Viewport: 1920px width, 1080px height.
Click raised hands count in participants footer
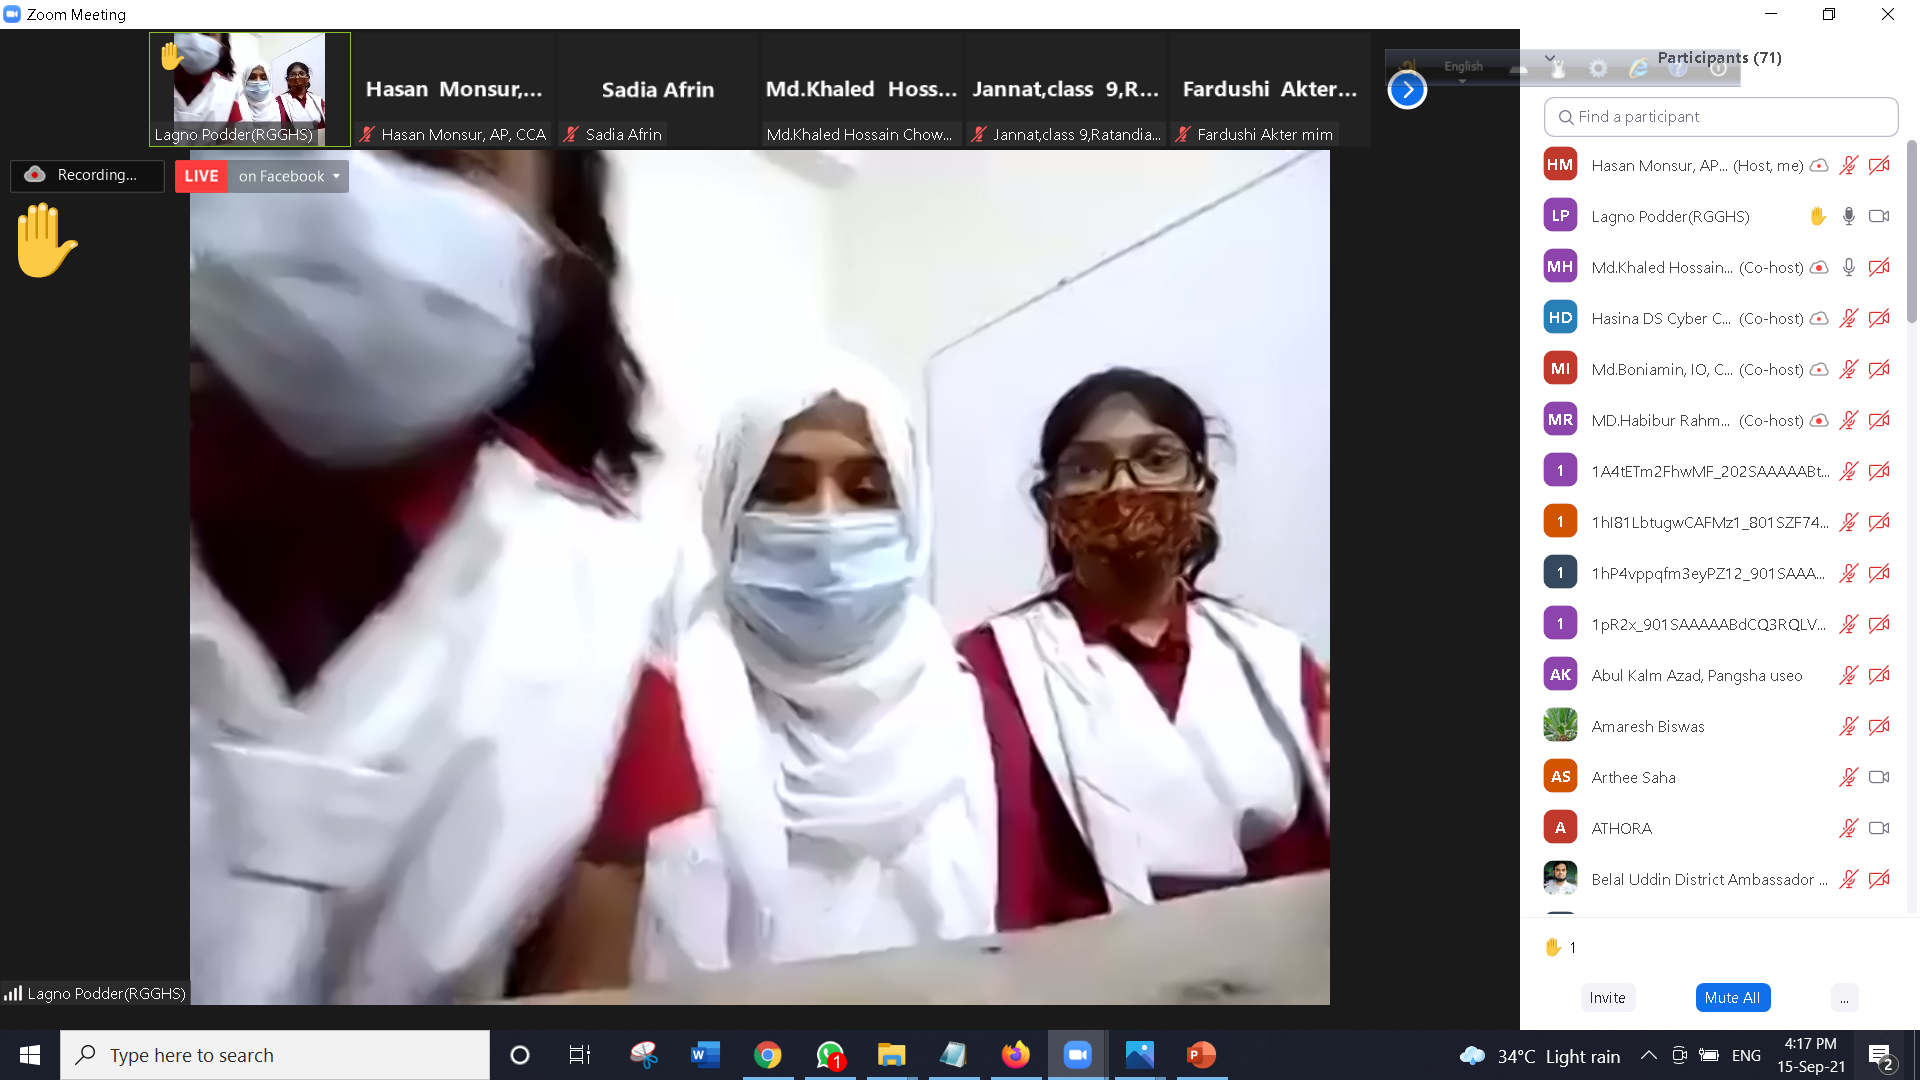click(x=1560, y=947)
